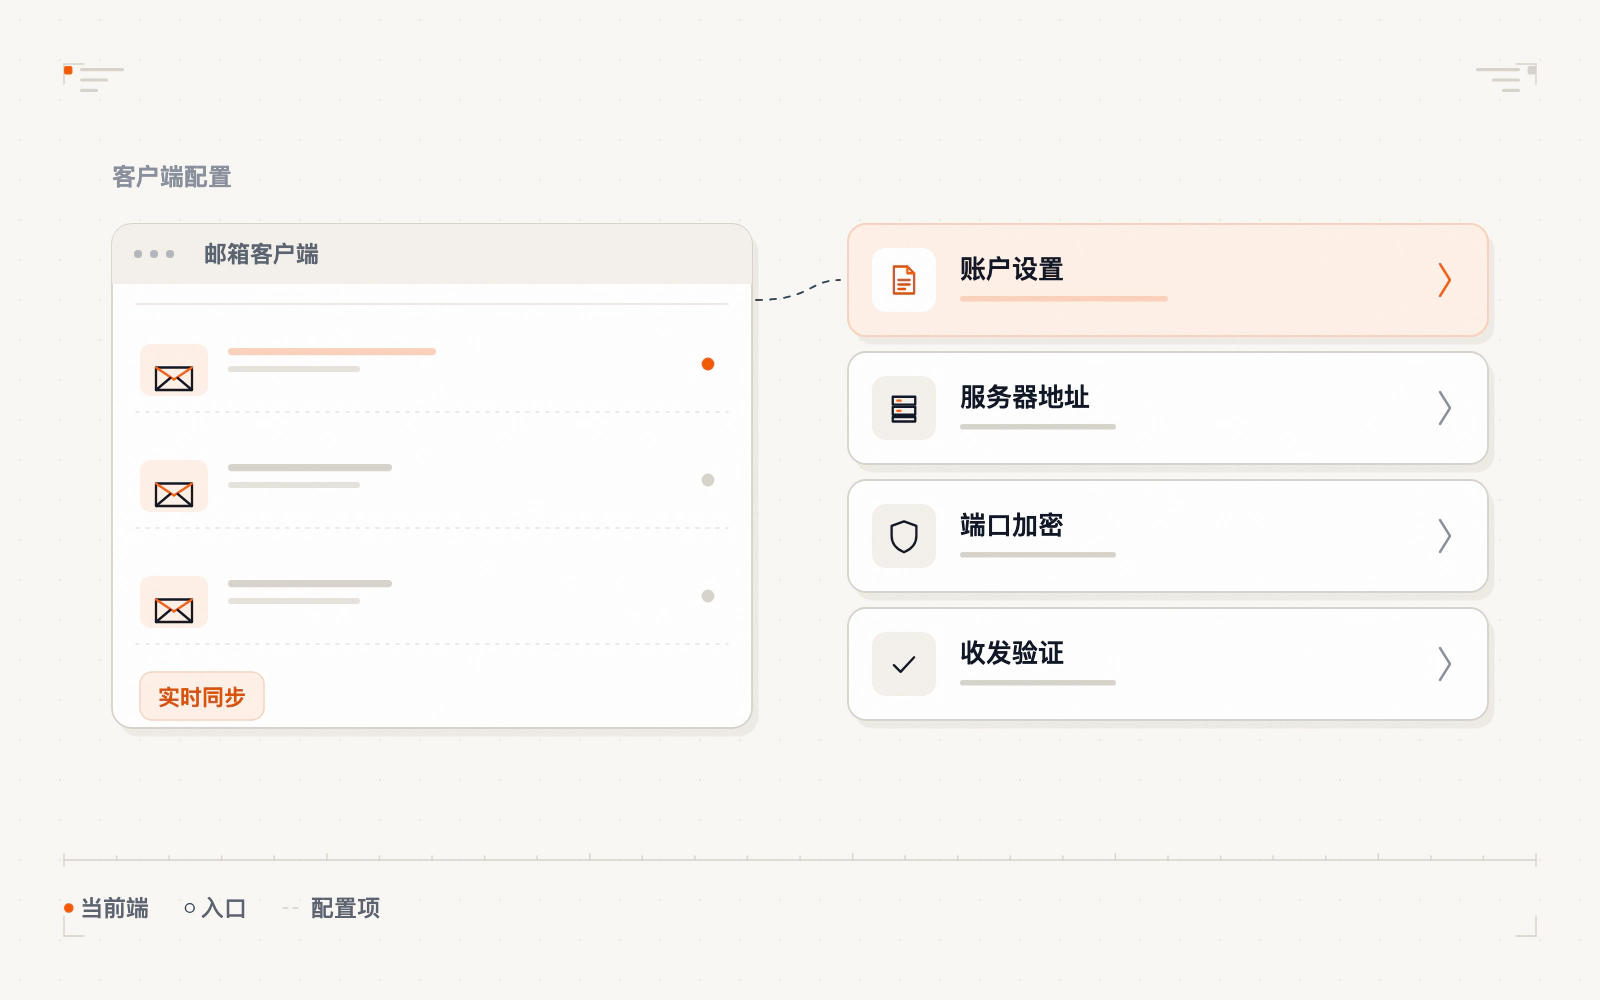The image size is (1600, 1000).
Task: Click the top-right lines menu icon
Action: point(1506,78)
